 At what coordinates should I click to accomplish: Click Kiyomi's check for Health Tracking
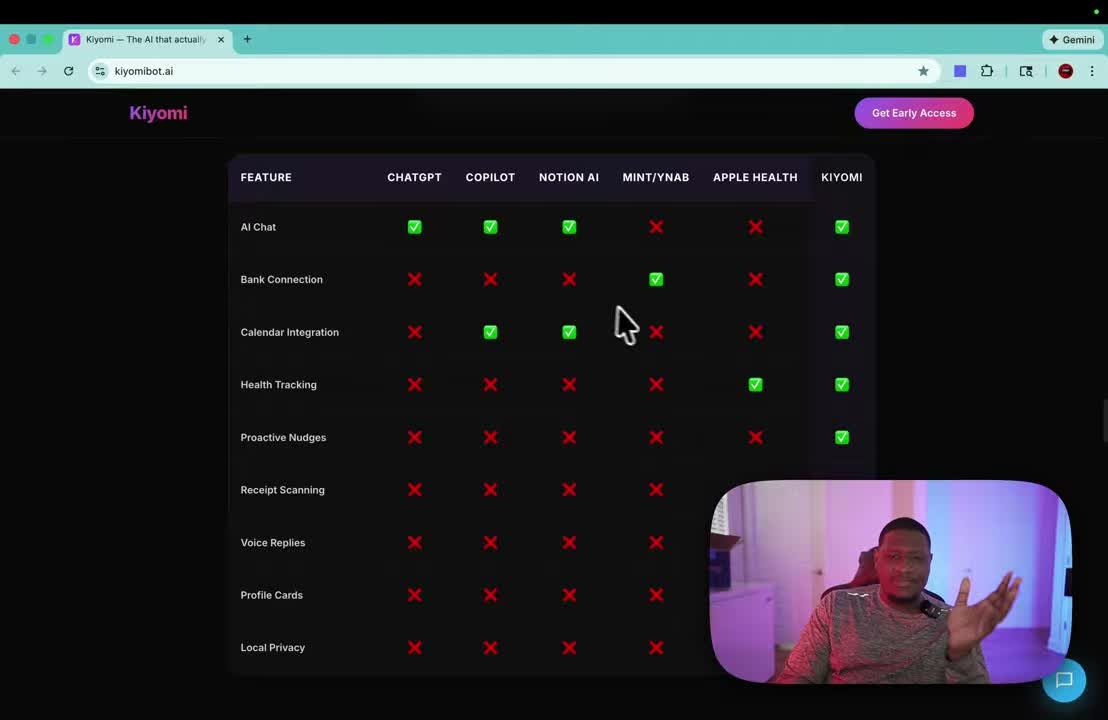coord(842,384)
